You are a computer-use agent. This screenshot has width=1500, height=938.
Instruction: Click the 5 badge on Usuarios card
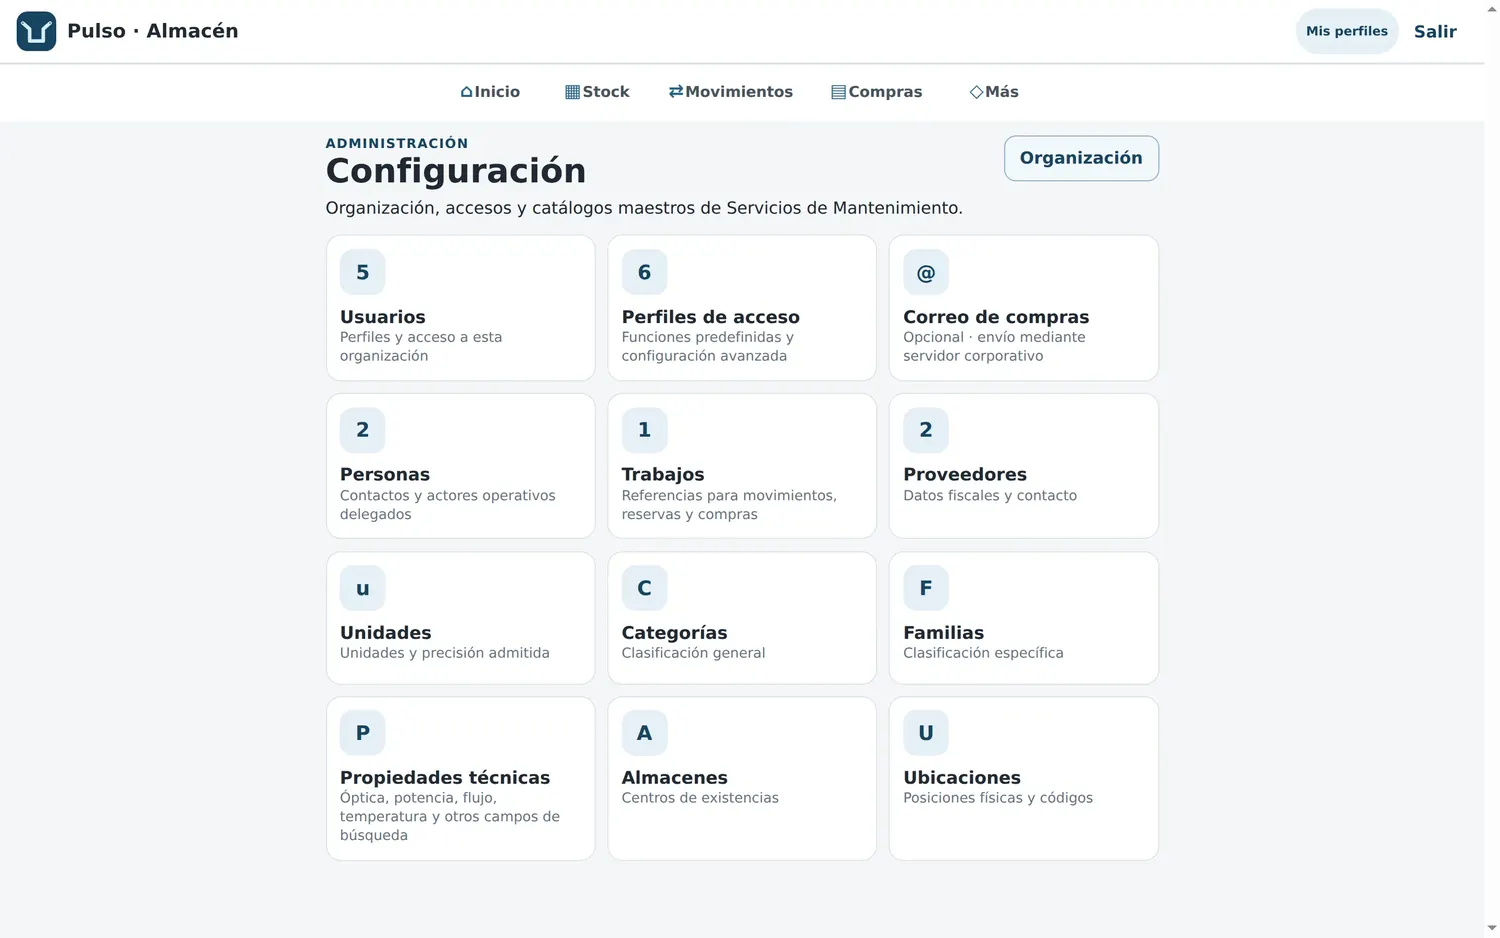363,272
